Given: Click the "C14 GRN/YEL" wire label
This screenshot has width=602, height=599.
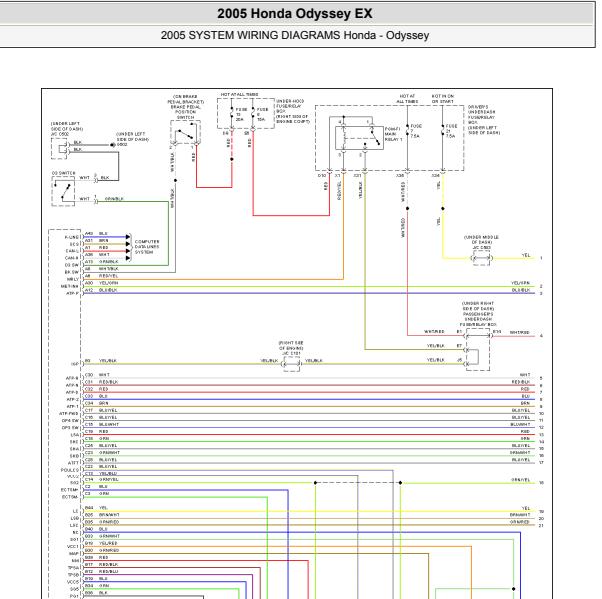Looking at the screenshot, I should [102, 479].
